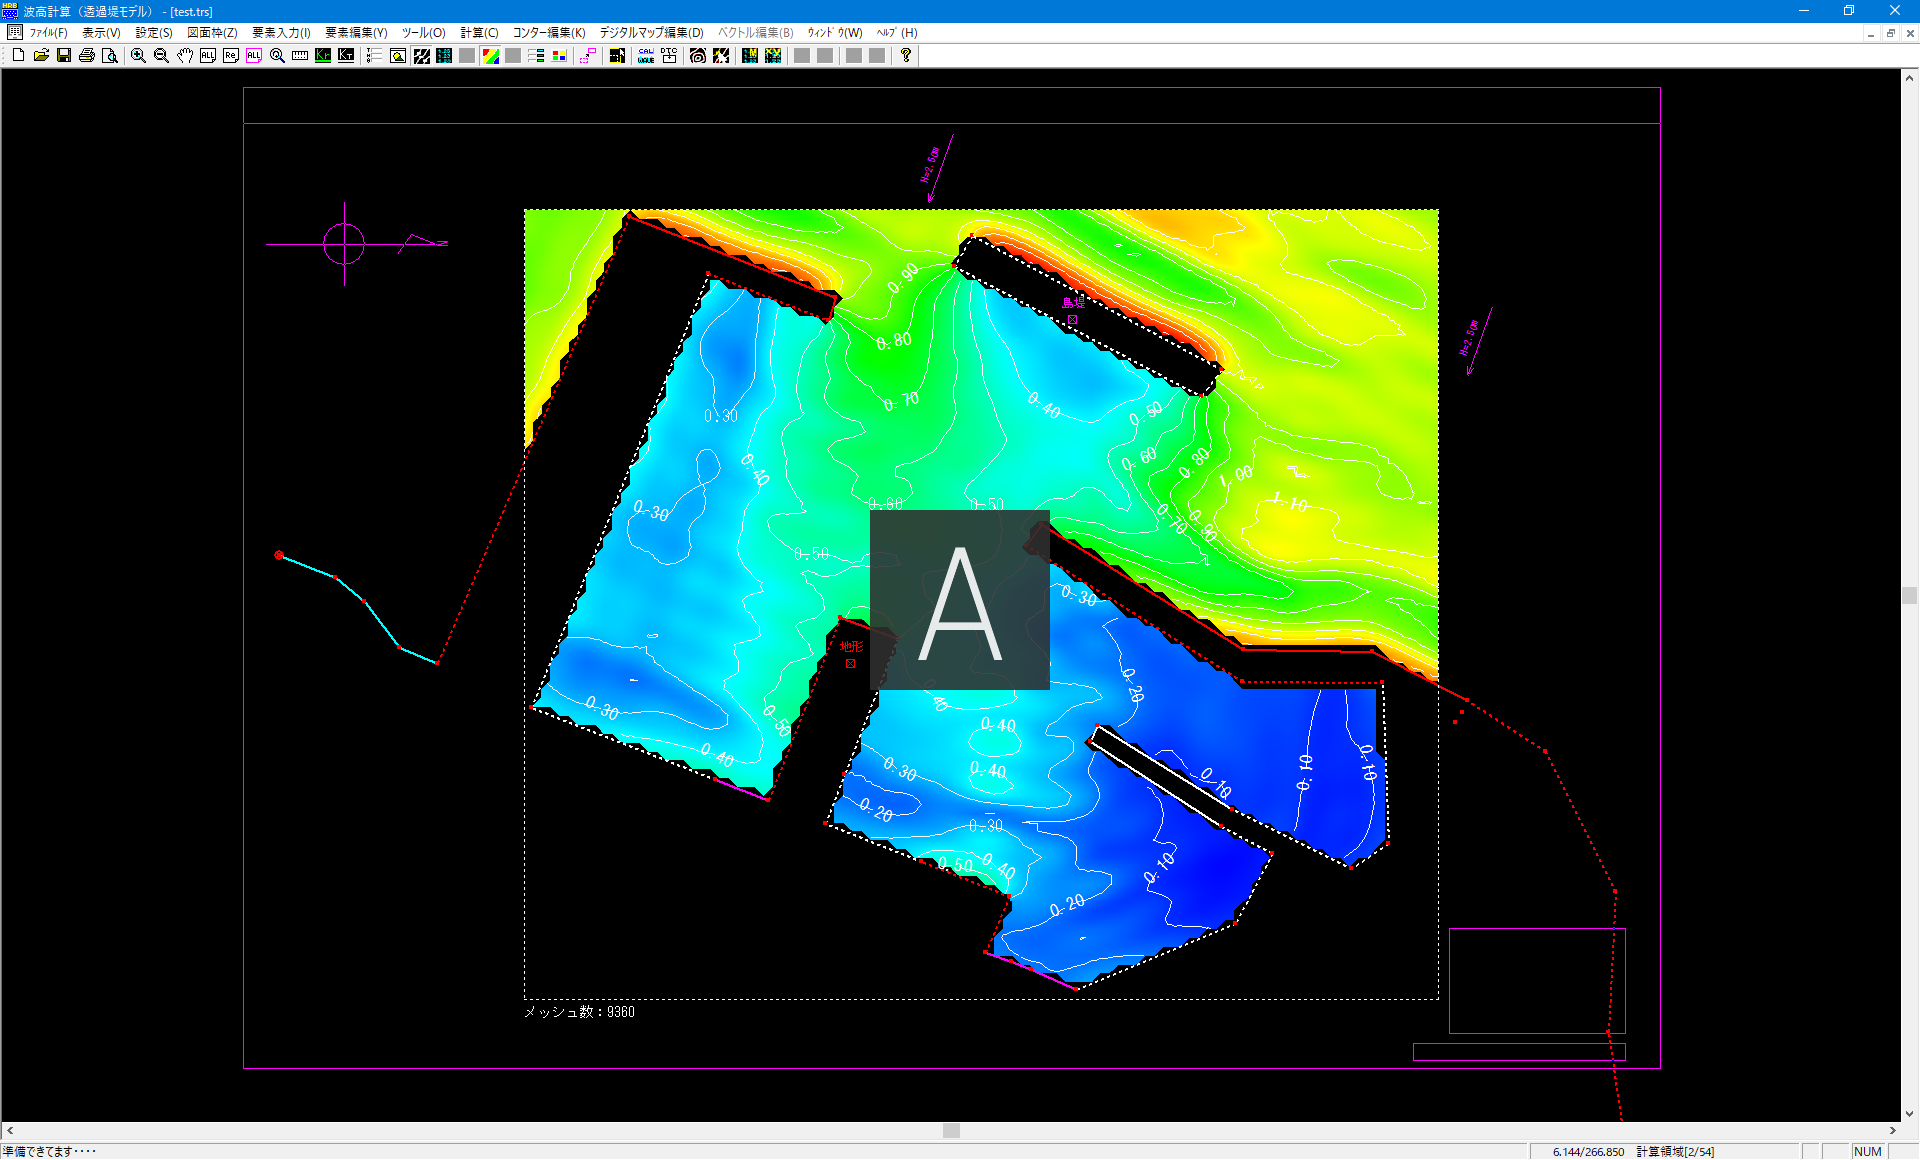This screenshot has width=1920, height=1160.
Task: Open the element list tree icon
Action: click(374, 56)
